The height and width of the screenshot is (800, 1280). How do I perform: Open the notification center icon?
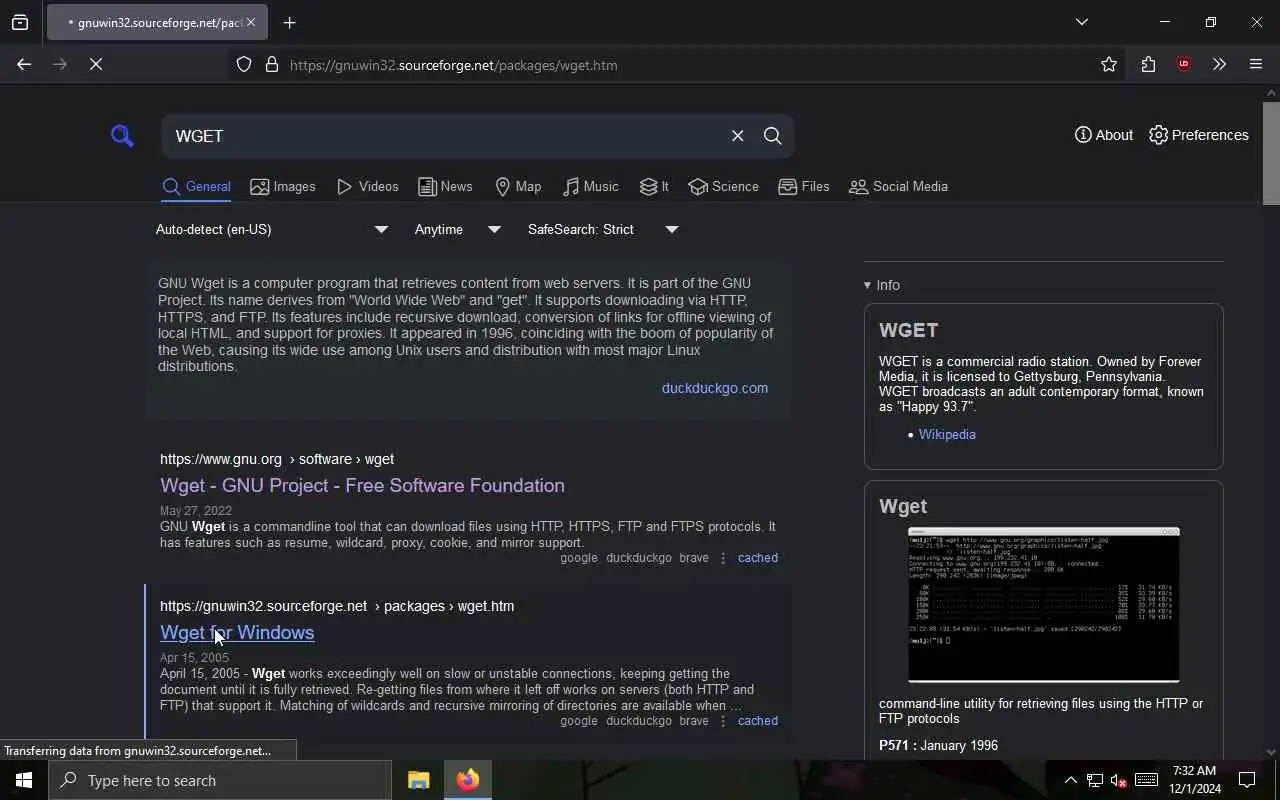click(x=1248, y=780)
